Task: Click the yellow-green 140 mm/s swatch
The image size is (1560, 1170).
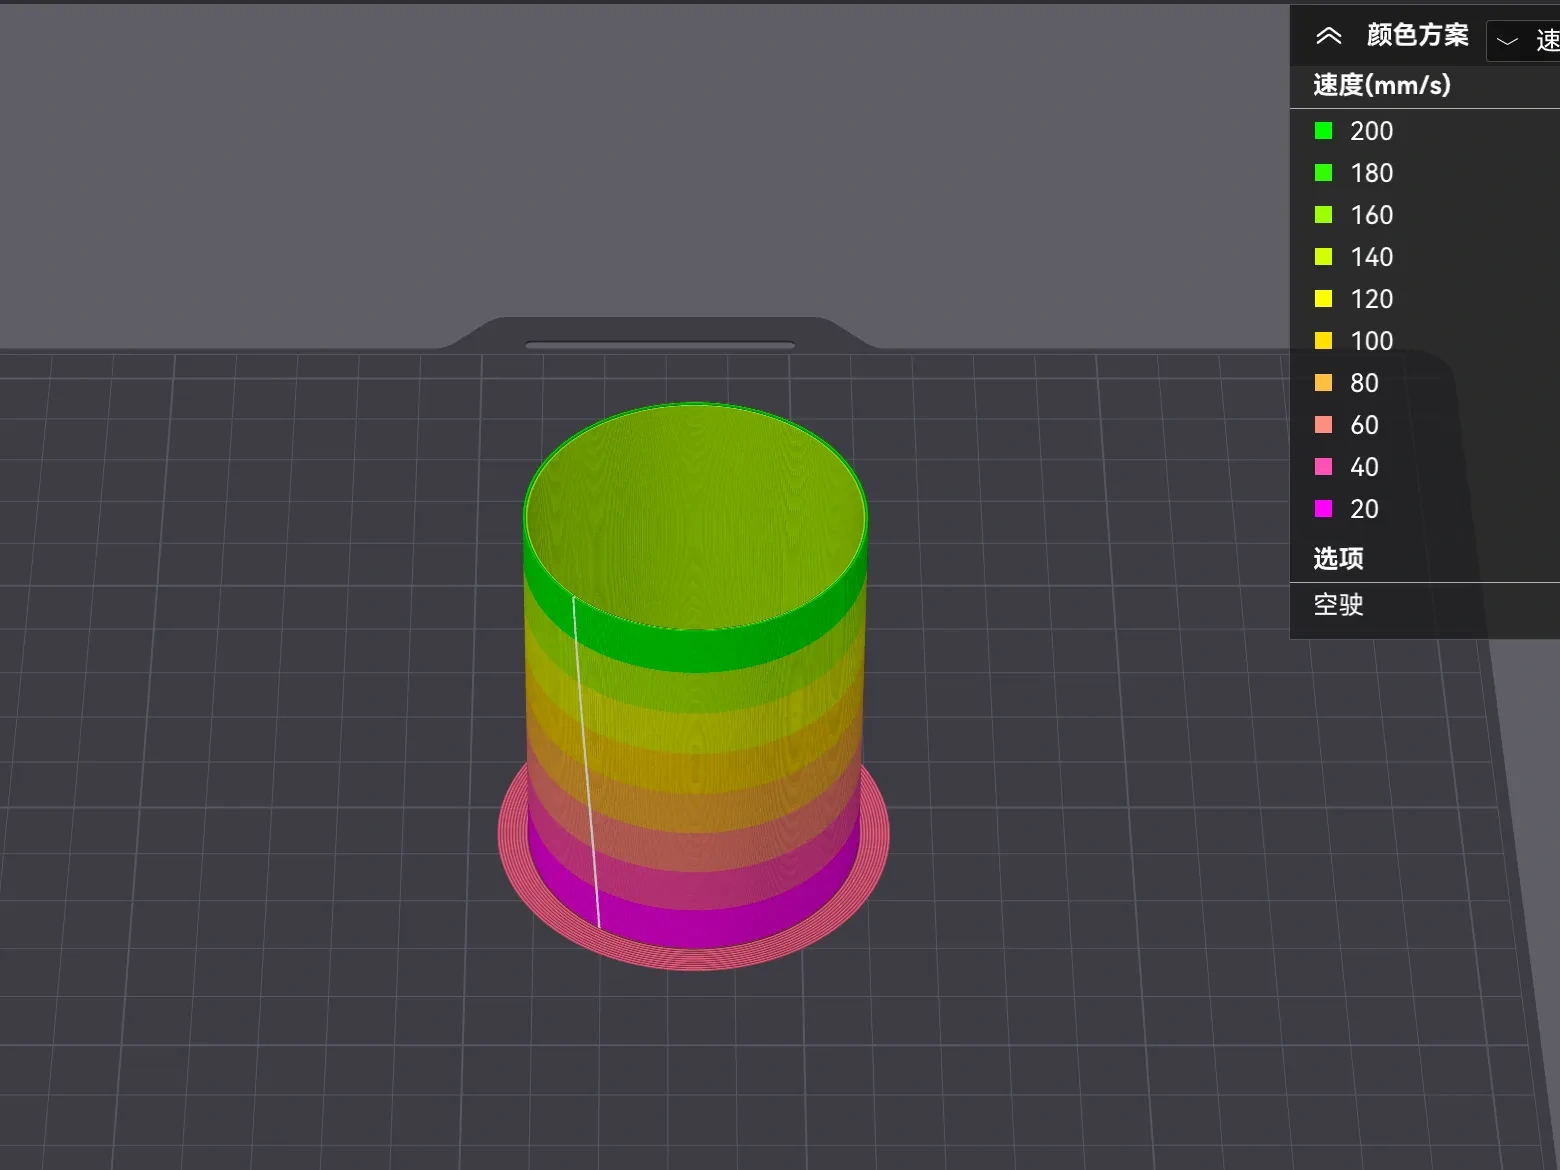Action: point(1325,256)
